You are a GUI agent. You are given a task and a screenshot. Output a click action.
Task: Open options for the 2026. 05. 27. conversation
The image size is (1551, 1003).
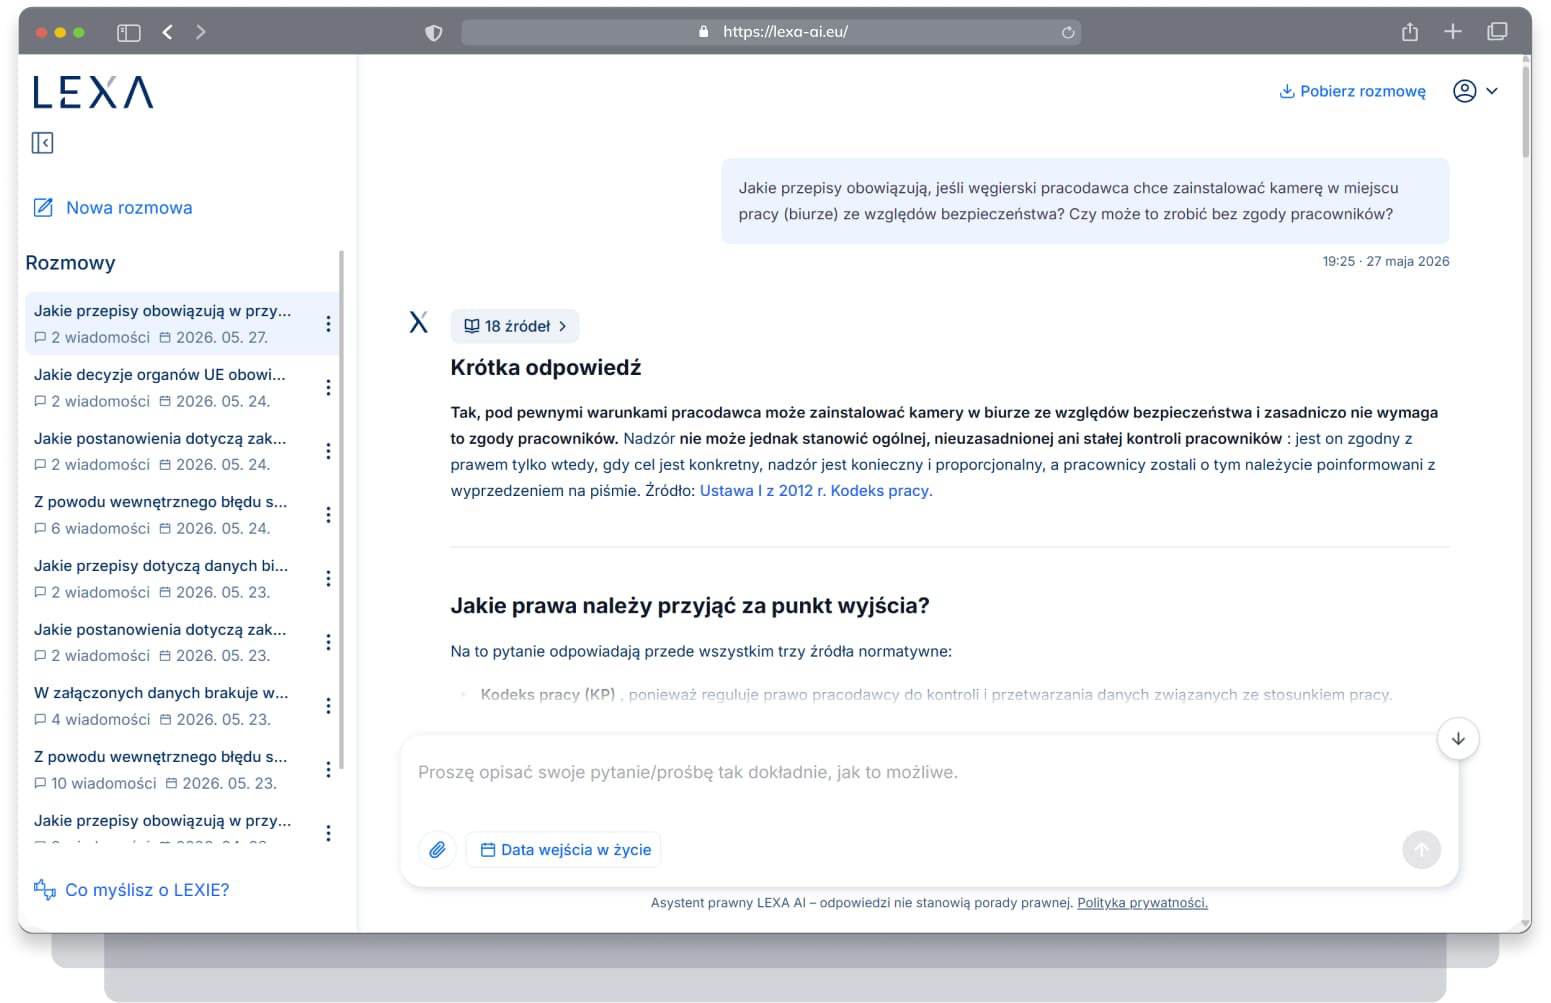(328, 324)
